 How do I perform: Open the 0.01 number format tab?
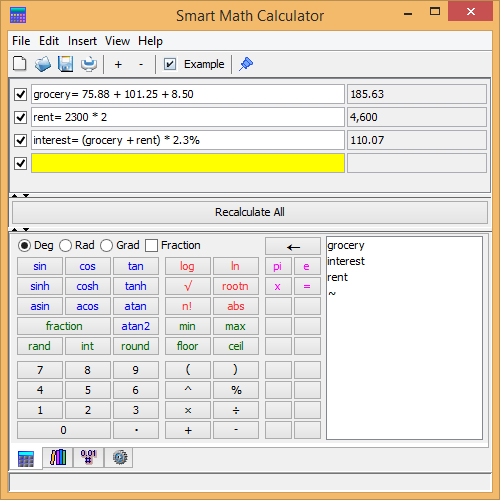88,457
